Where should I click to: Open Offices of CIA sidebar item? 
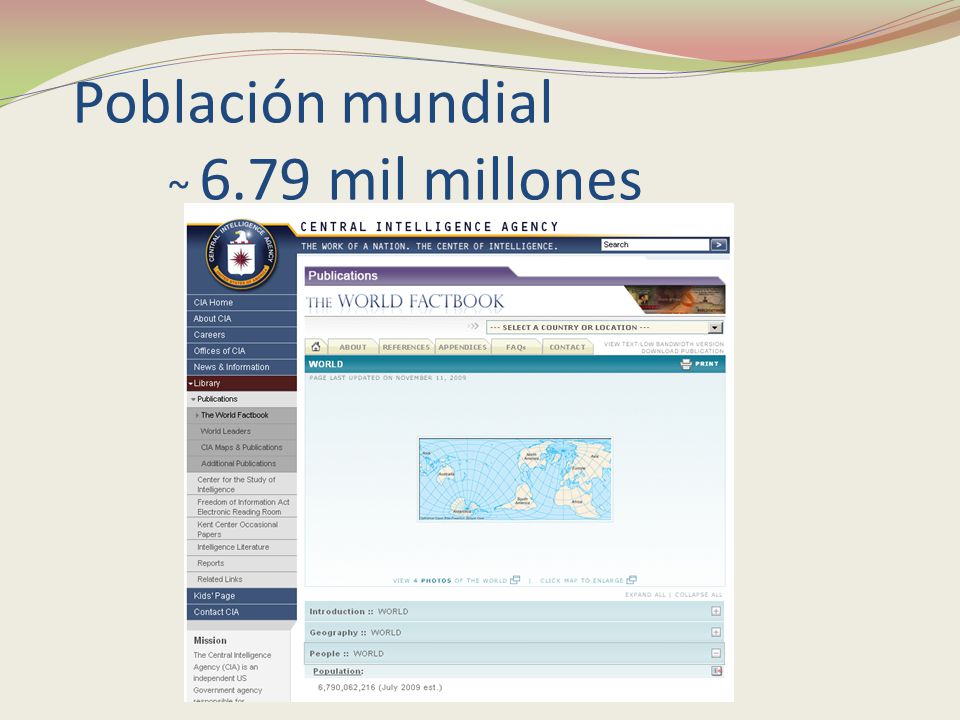(241, 351)
